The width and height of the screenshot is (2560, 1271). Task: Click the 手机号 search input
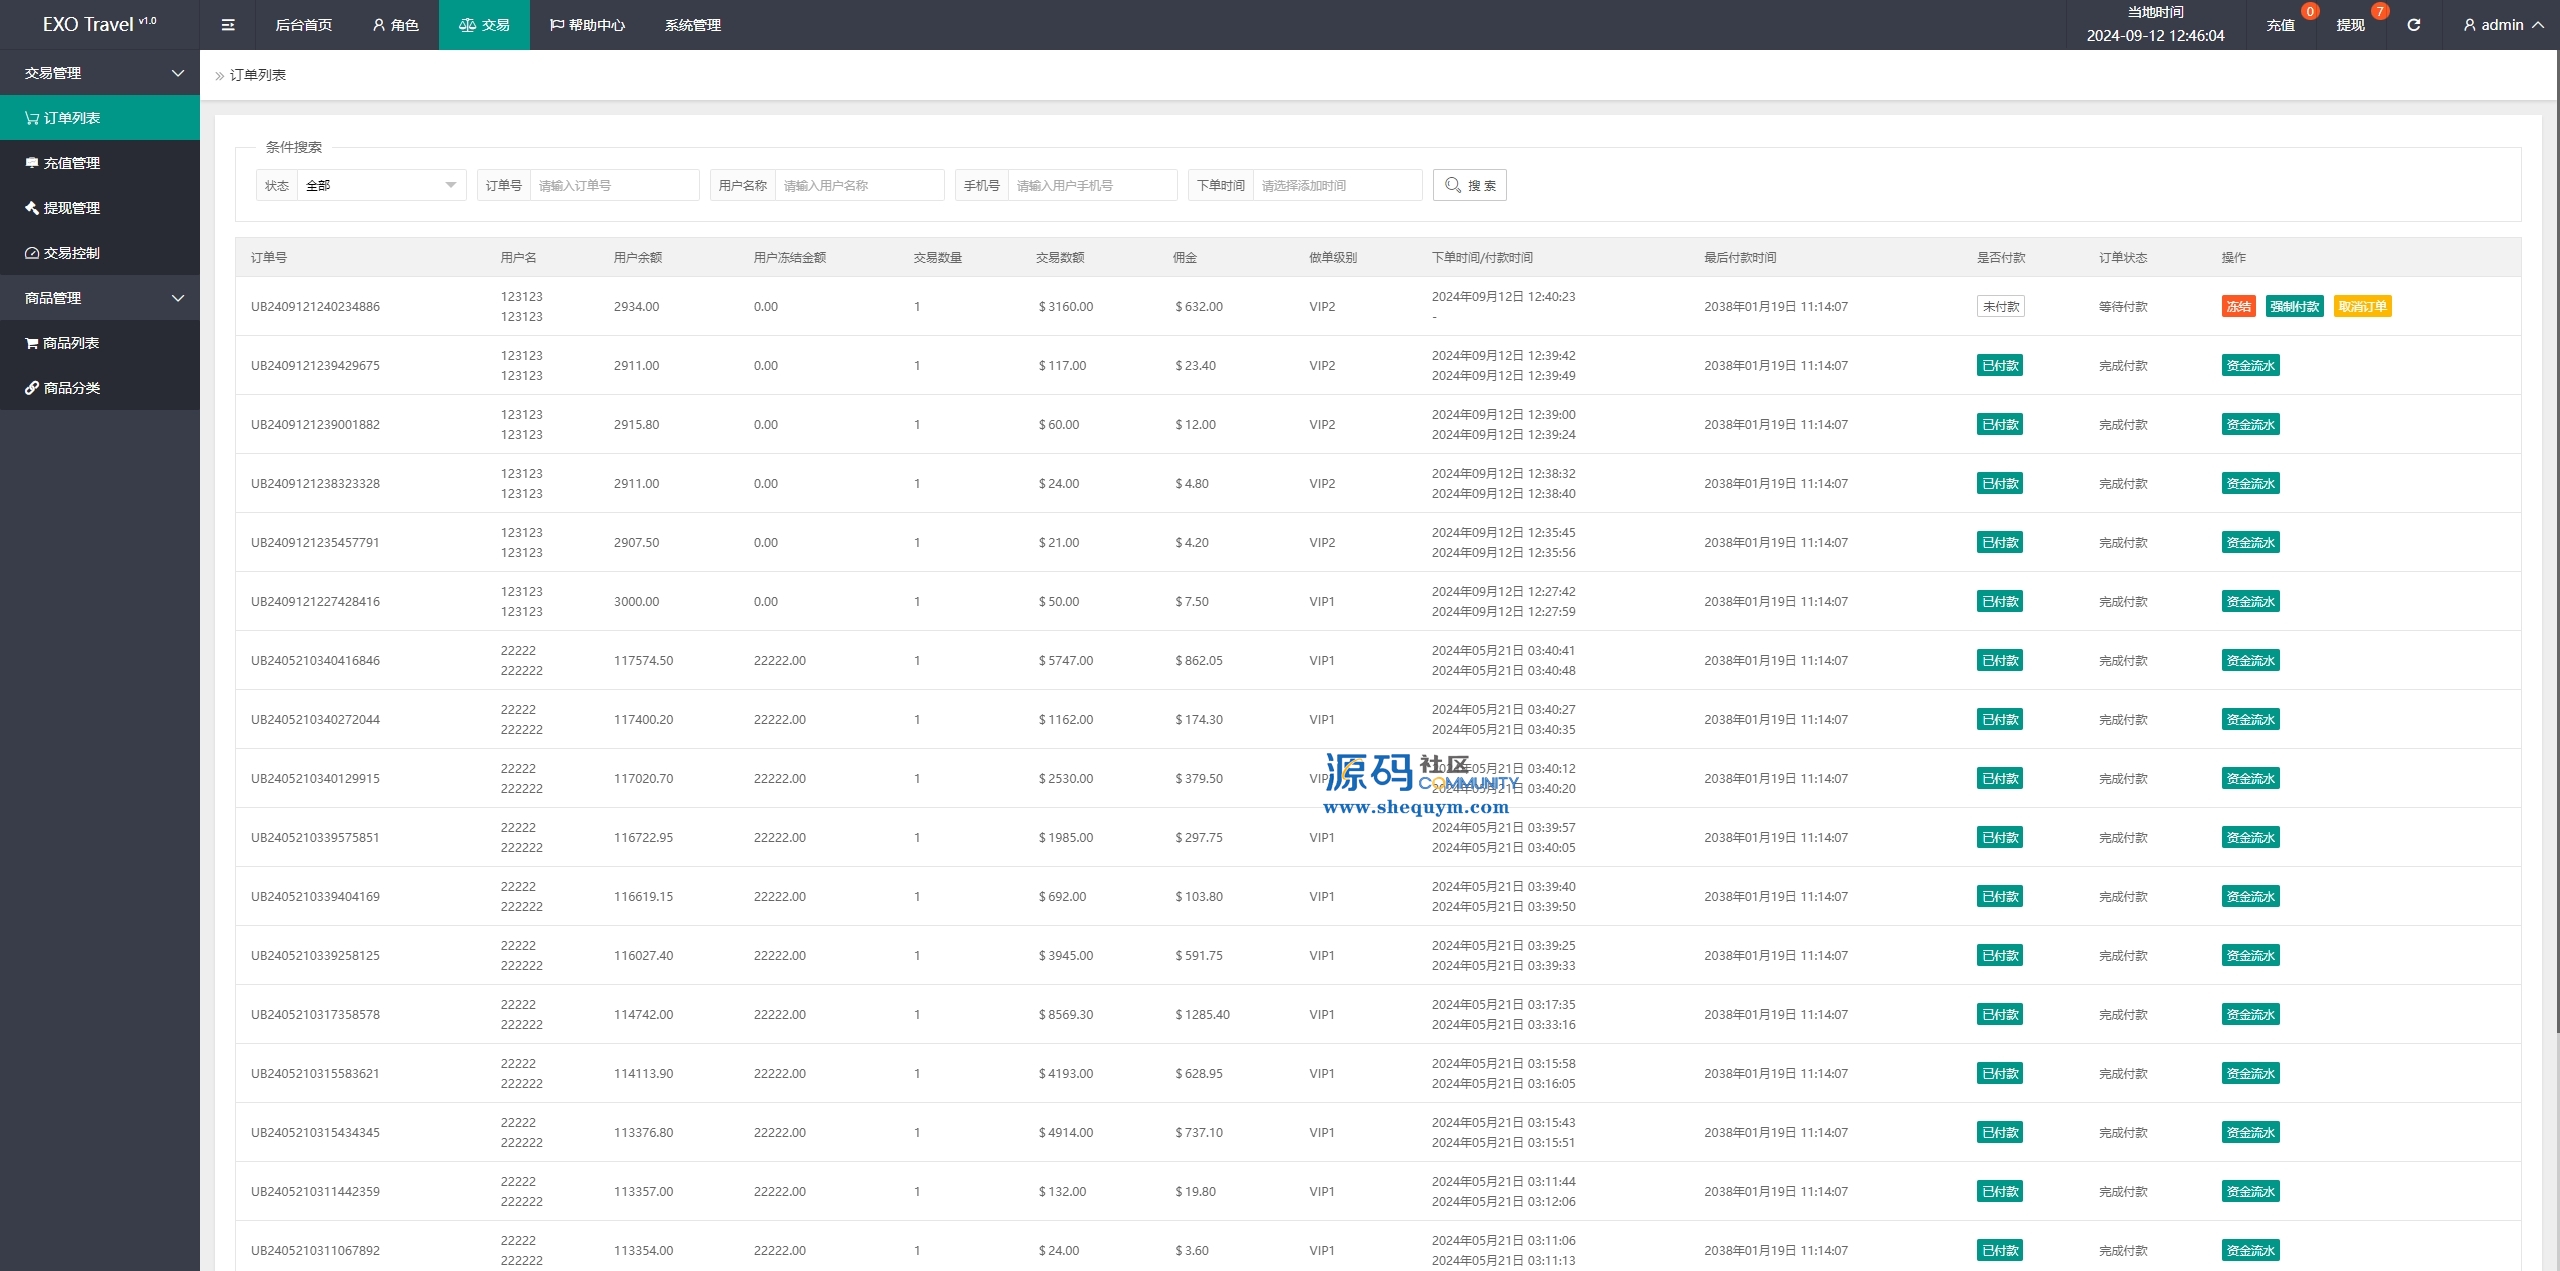[x=1092, y=185]
